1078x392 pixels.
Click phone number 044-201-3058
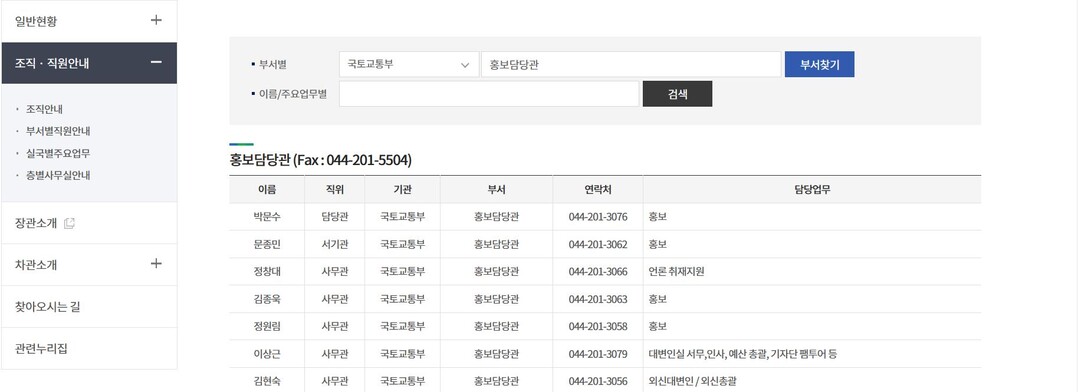pos(598,327)
